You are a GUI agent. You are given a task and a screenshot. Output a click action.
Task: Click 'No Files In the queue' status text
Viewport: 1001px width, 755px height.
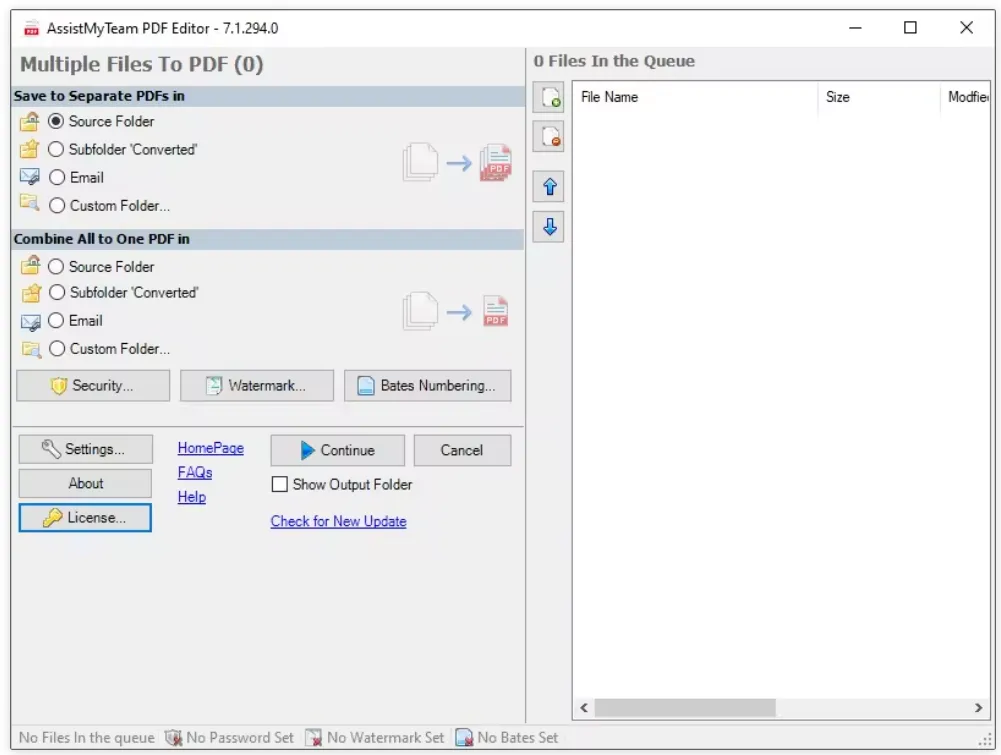click(x=87, y=738)
